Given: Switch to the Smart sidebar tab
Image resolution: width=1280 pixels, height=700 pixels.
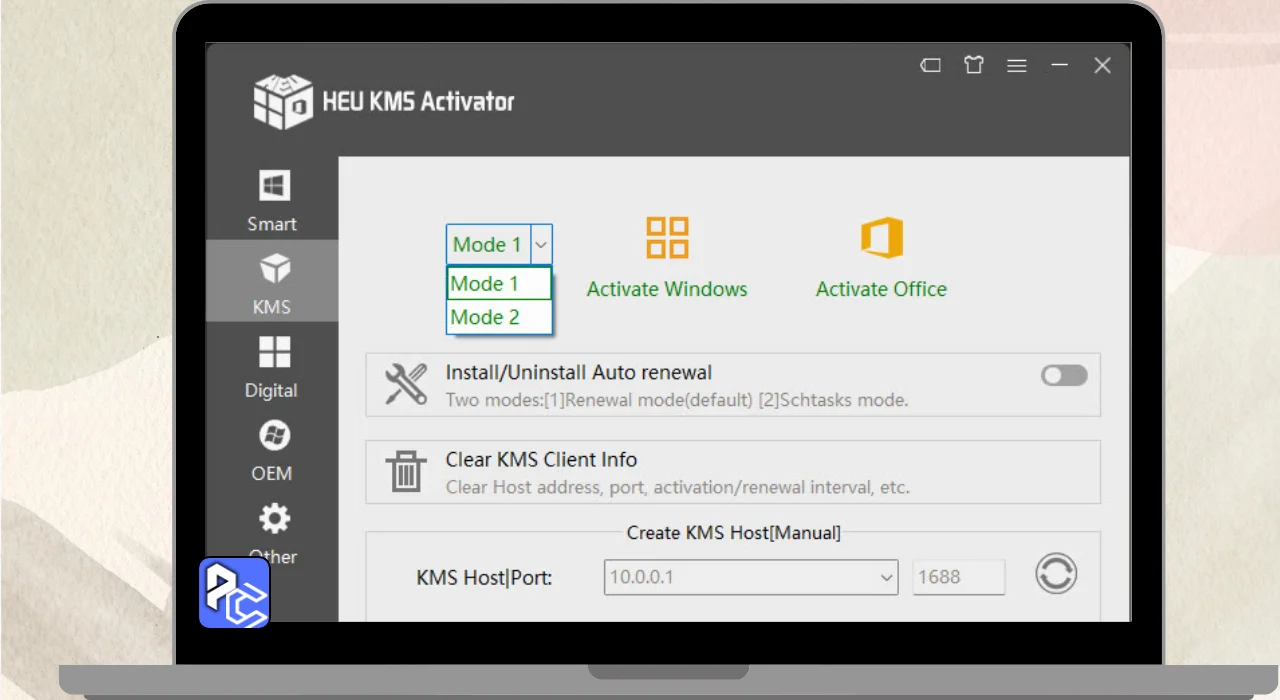Looking at the screenshot, I should (x=273, y=200).
